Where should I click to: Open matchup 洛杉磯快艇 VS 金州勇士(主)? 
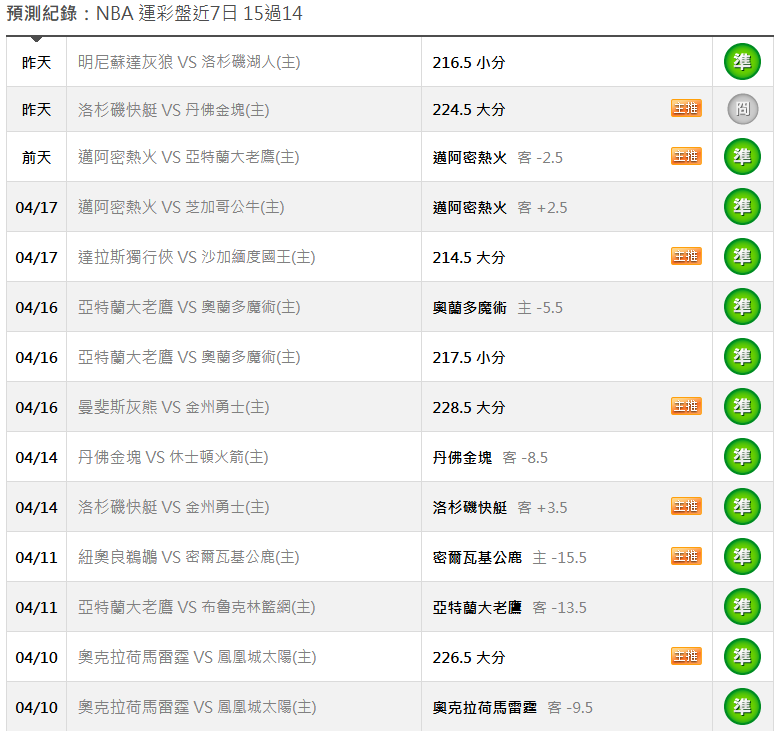[173, 507]
